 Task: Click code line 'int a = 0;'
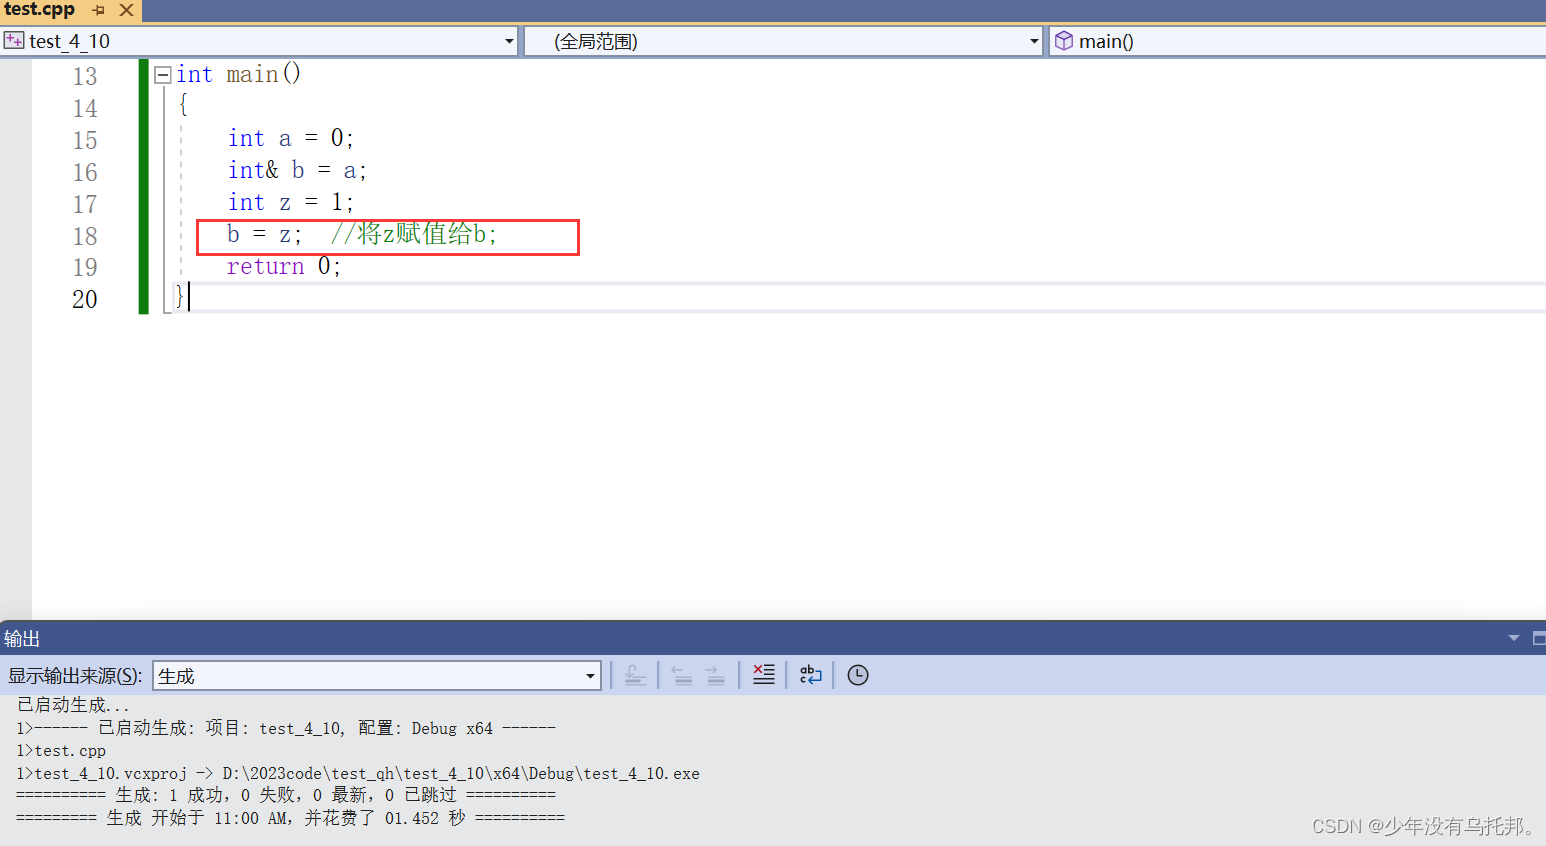coord(290,138)
